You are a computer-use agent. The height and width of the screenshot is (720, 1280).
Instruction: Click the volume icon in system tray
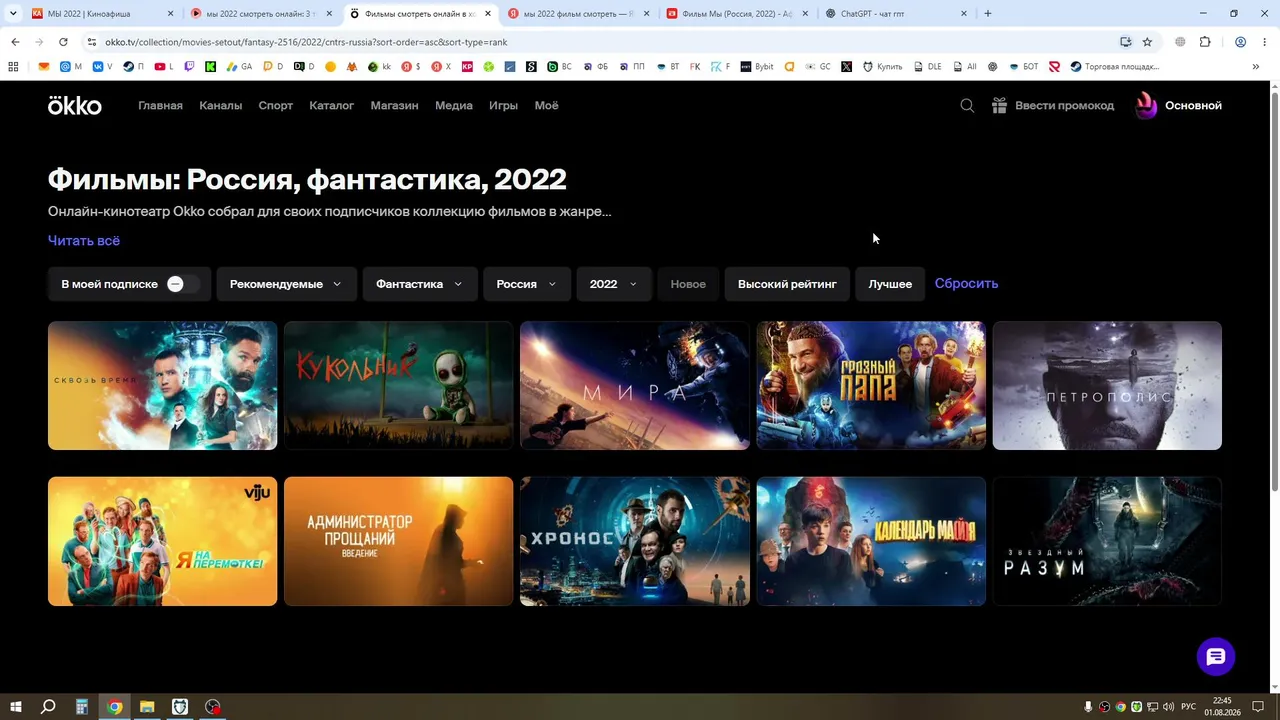[1168, 707]
